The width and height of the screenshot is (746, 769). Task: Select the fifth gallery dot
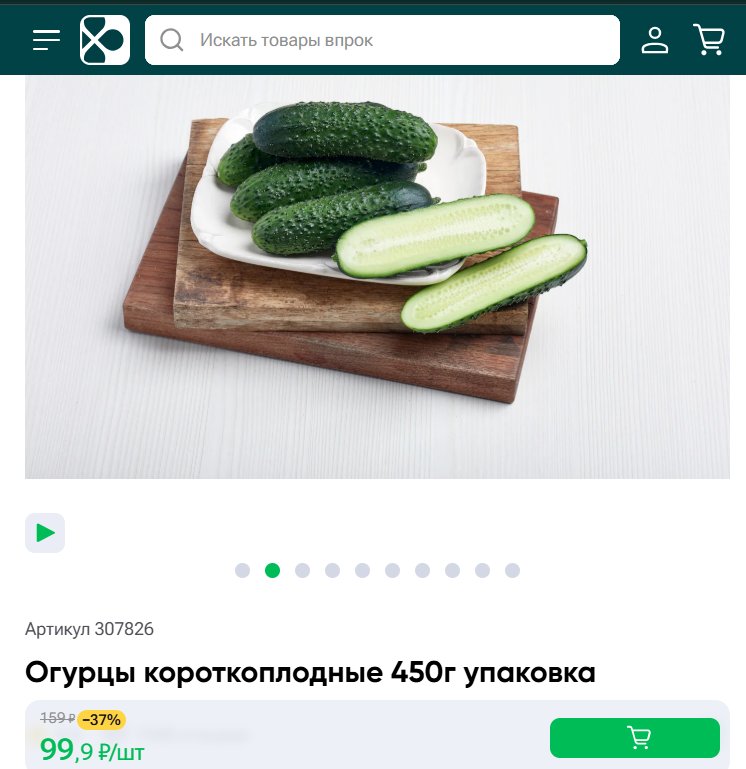coord(362,570)
